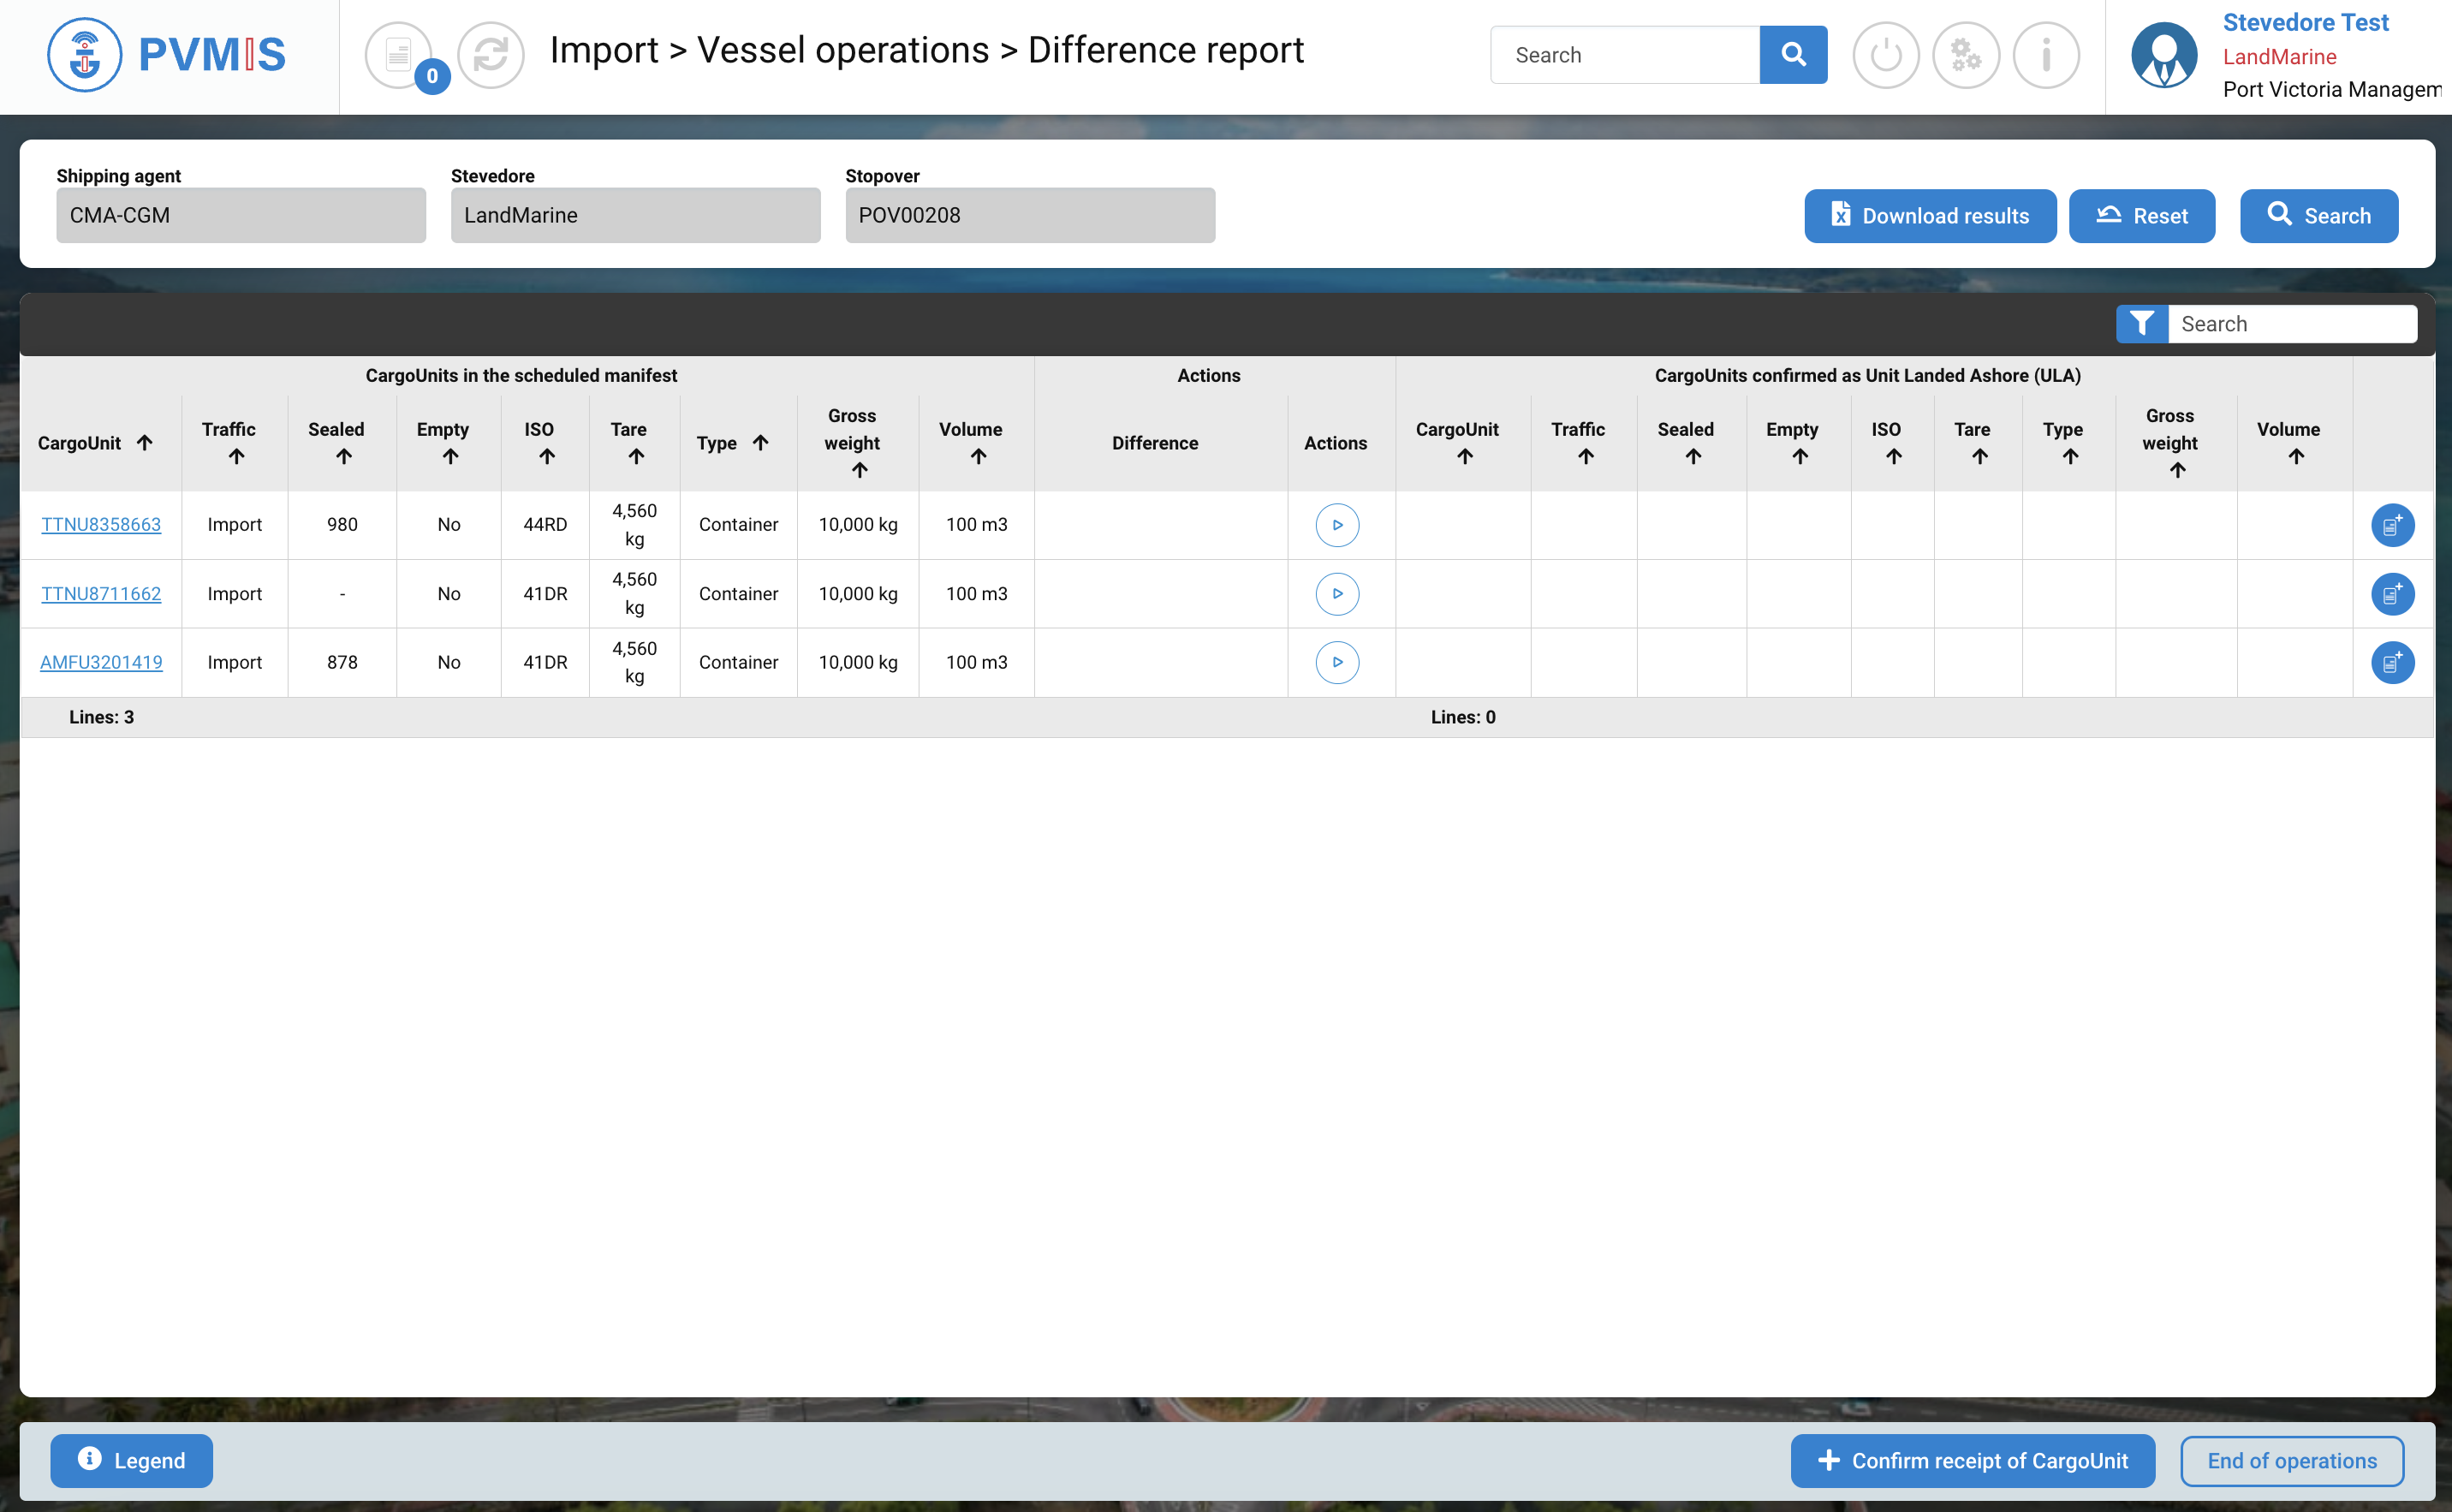Click the table filter funnel icon
The height and width of the screenshot is (1512, 2452).
2141,324
